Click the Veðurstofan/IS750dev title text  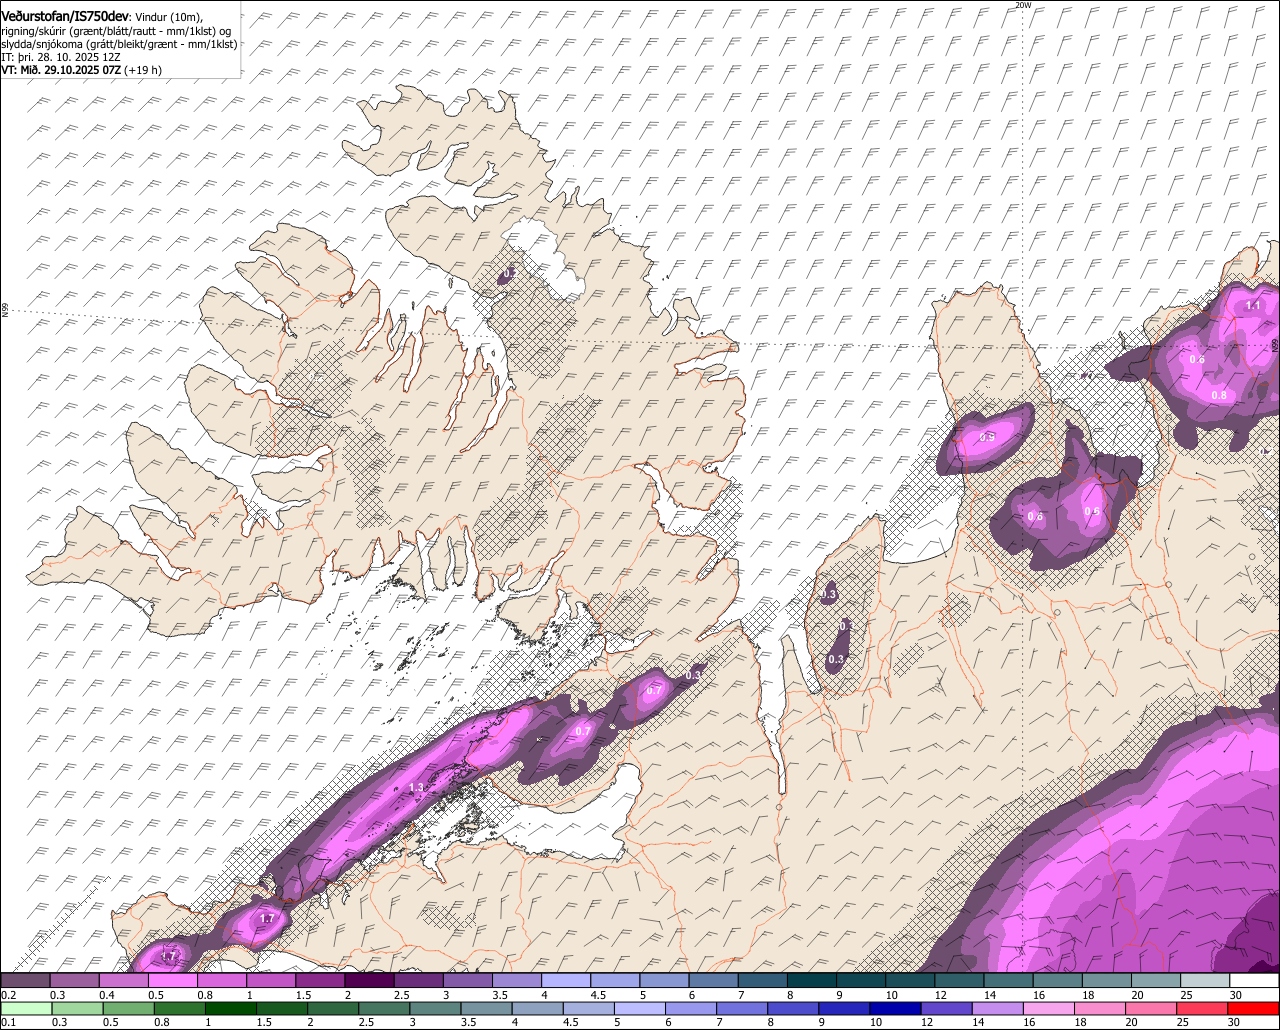pos(64,16)
